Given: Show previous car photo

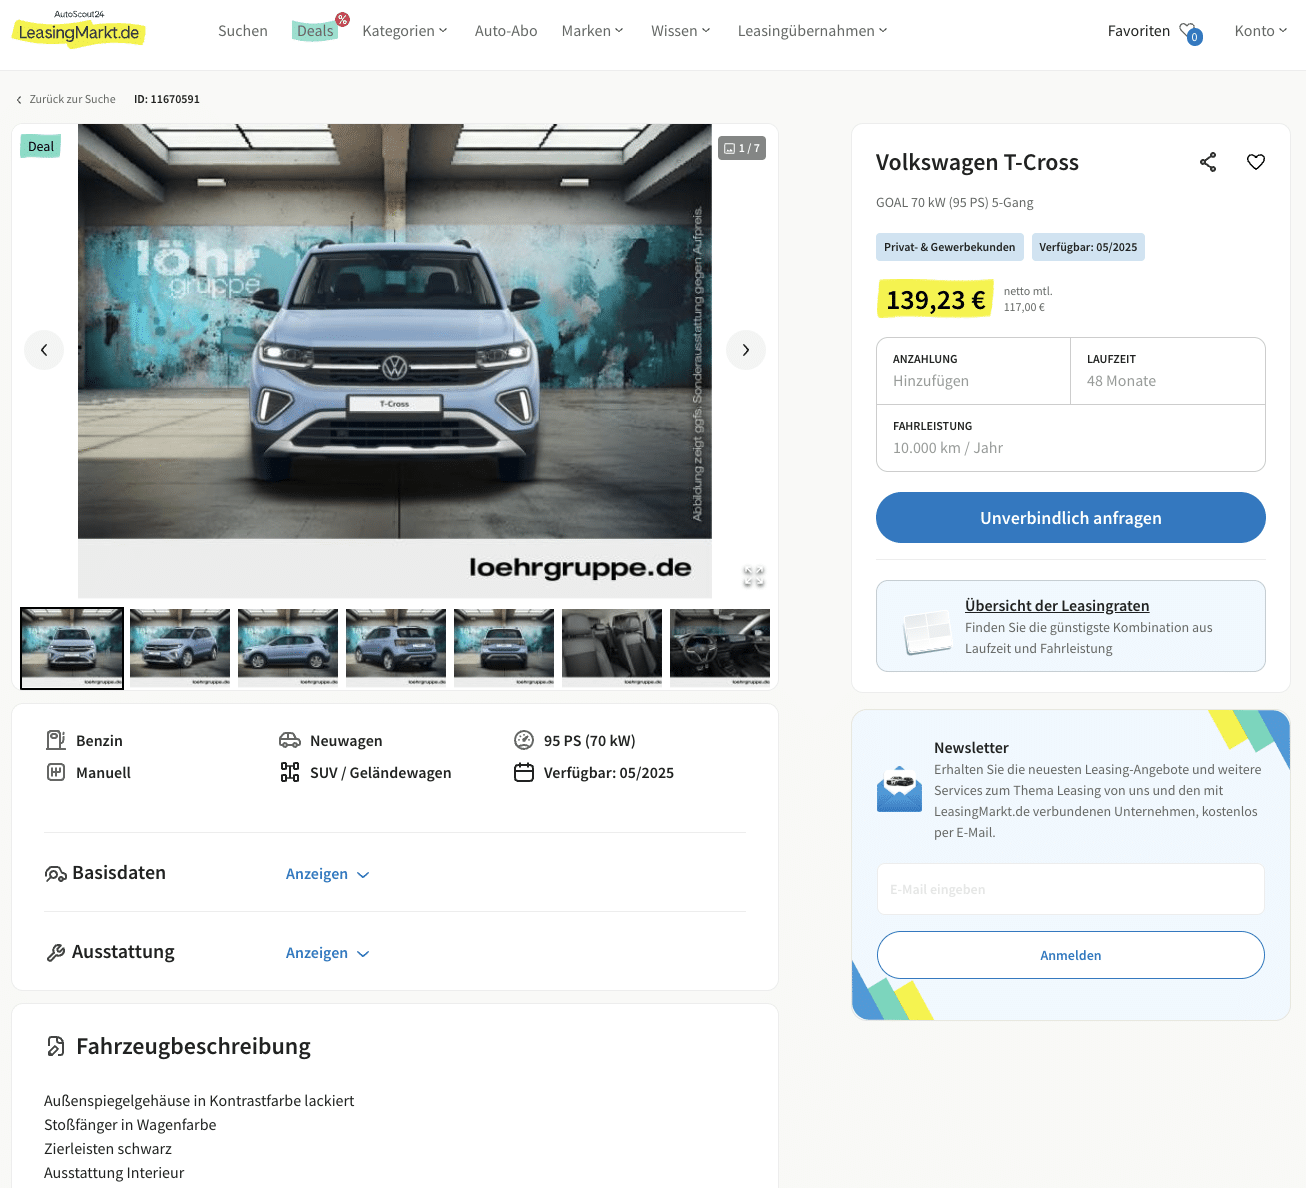Looking at the screenshot, I should (x=44, y=350).
